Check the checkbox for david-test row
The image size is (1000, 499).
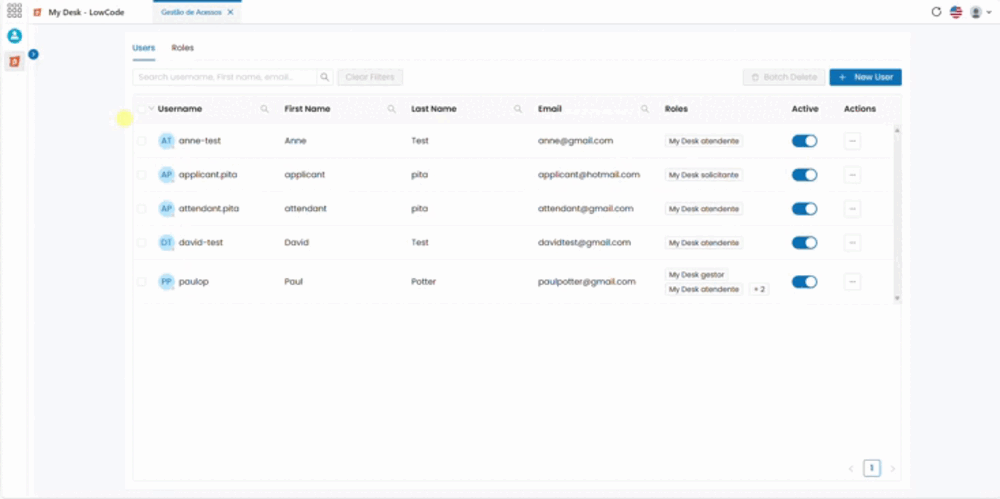click(x=142, y=243)
